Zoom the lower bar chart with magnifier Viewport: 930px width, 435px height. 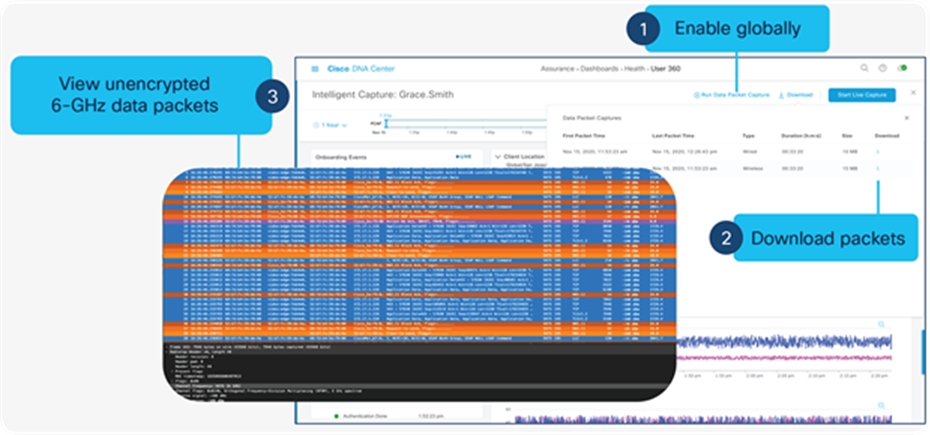[881, 405]
